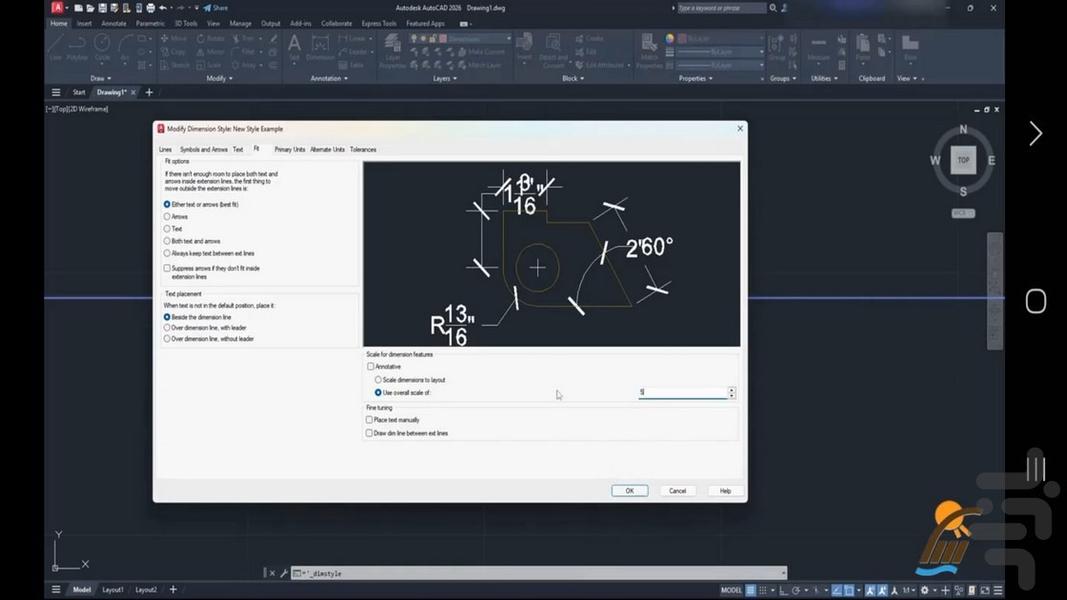Click the overall scale value field

point(682,393)
